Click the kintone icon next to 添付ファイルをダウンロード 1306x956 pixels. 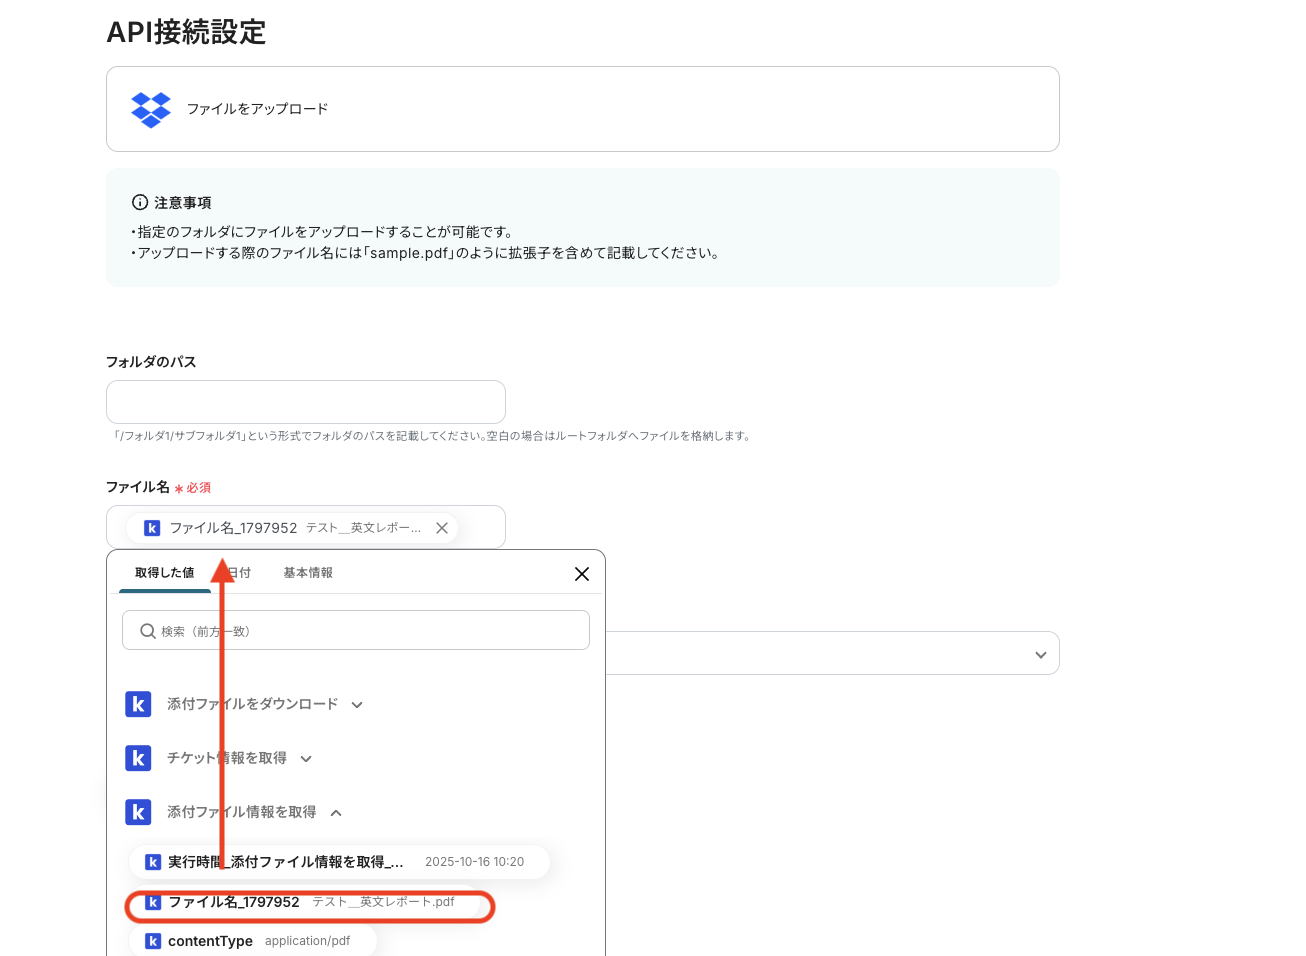[x=138, y=704]
